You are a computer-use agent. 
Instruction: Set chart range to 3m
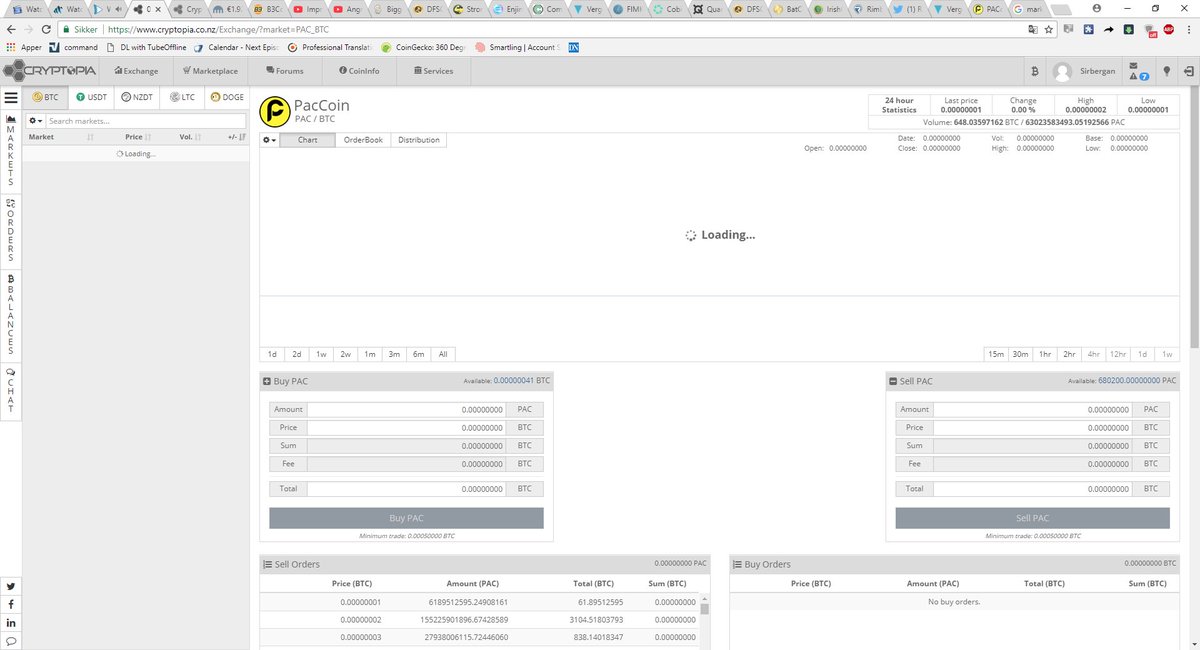coord(394,354)
